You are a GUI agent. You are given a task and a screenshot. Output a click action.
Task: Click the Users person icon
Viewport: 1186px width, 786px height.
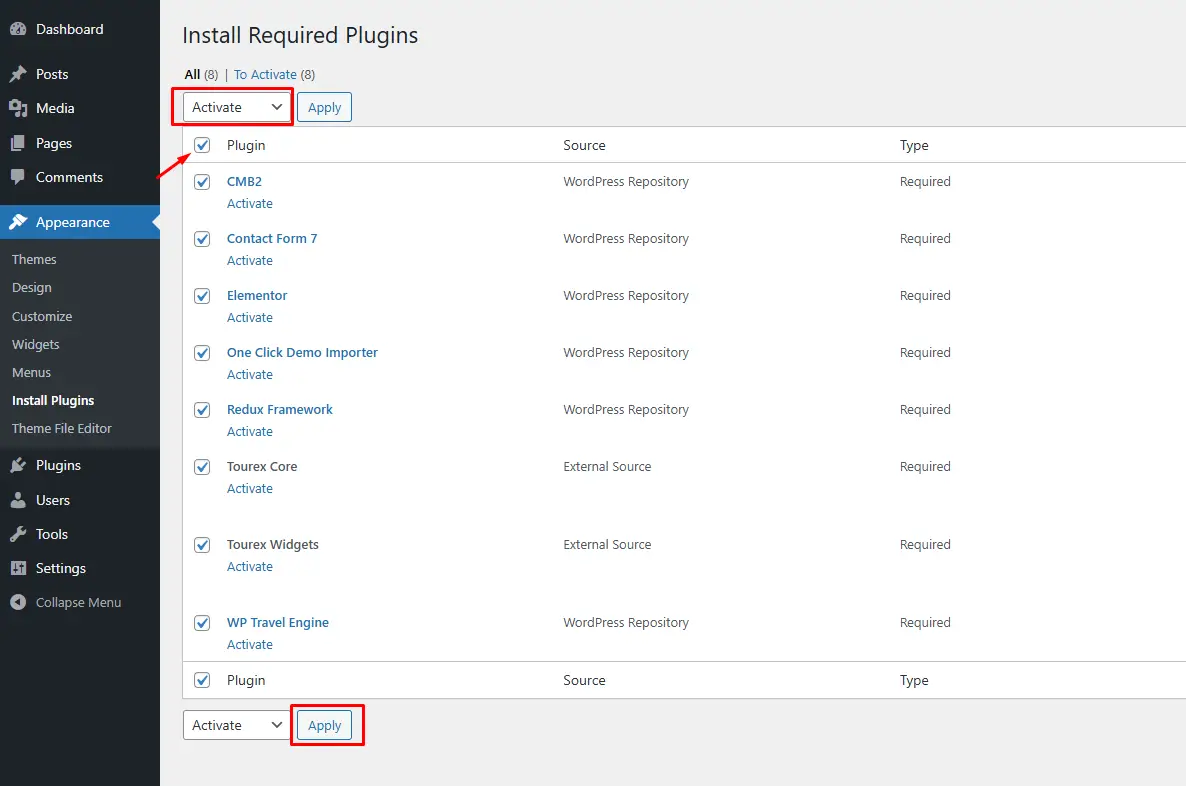click(x=18, y=500)
